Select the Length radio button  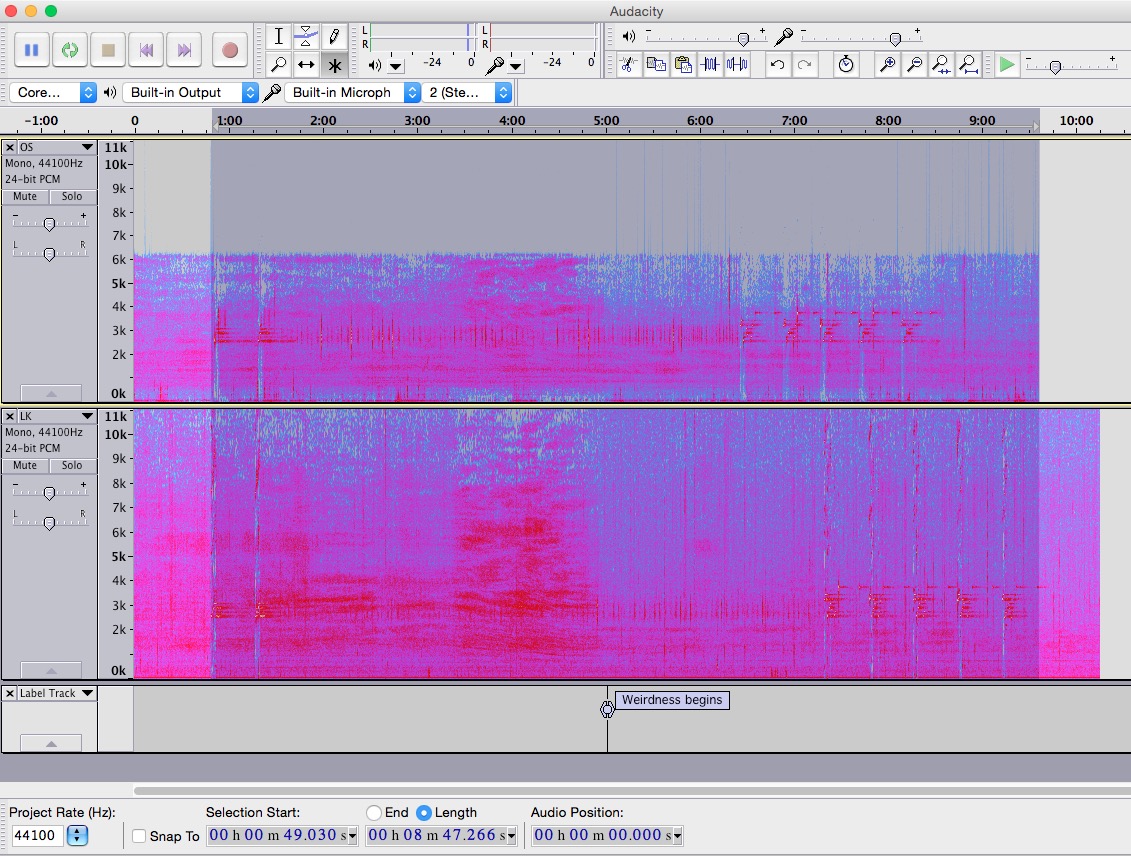(424, 813)
